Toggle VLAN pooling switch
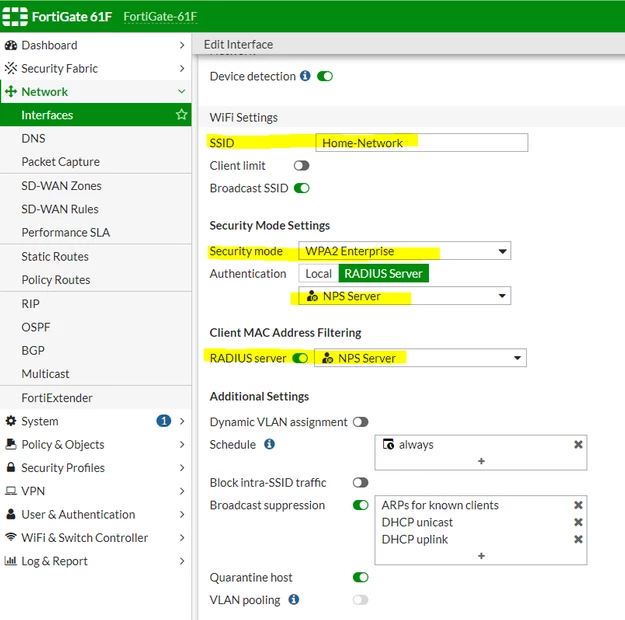The image size is (625, 620). (x=360, y=600)
